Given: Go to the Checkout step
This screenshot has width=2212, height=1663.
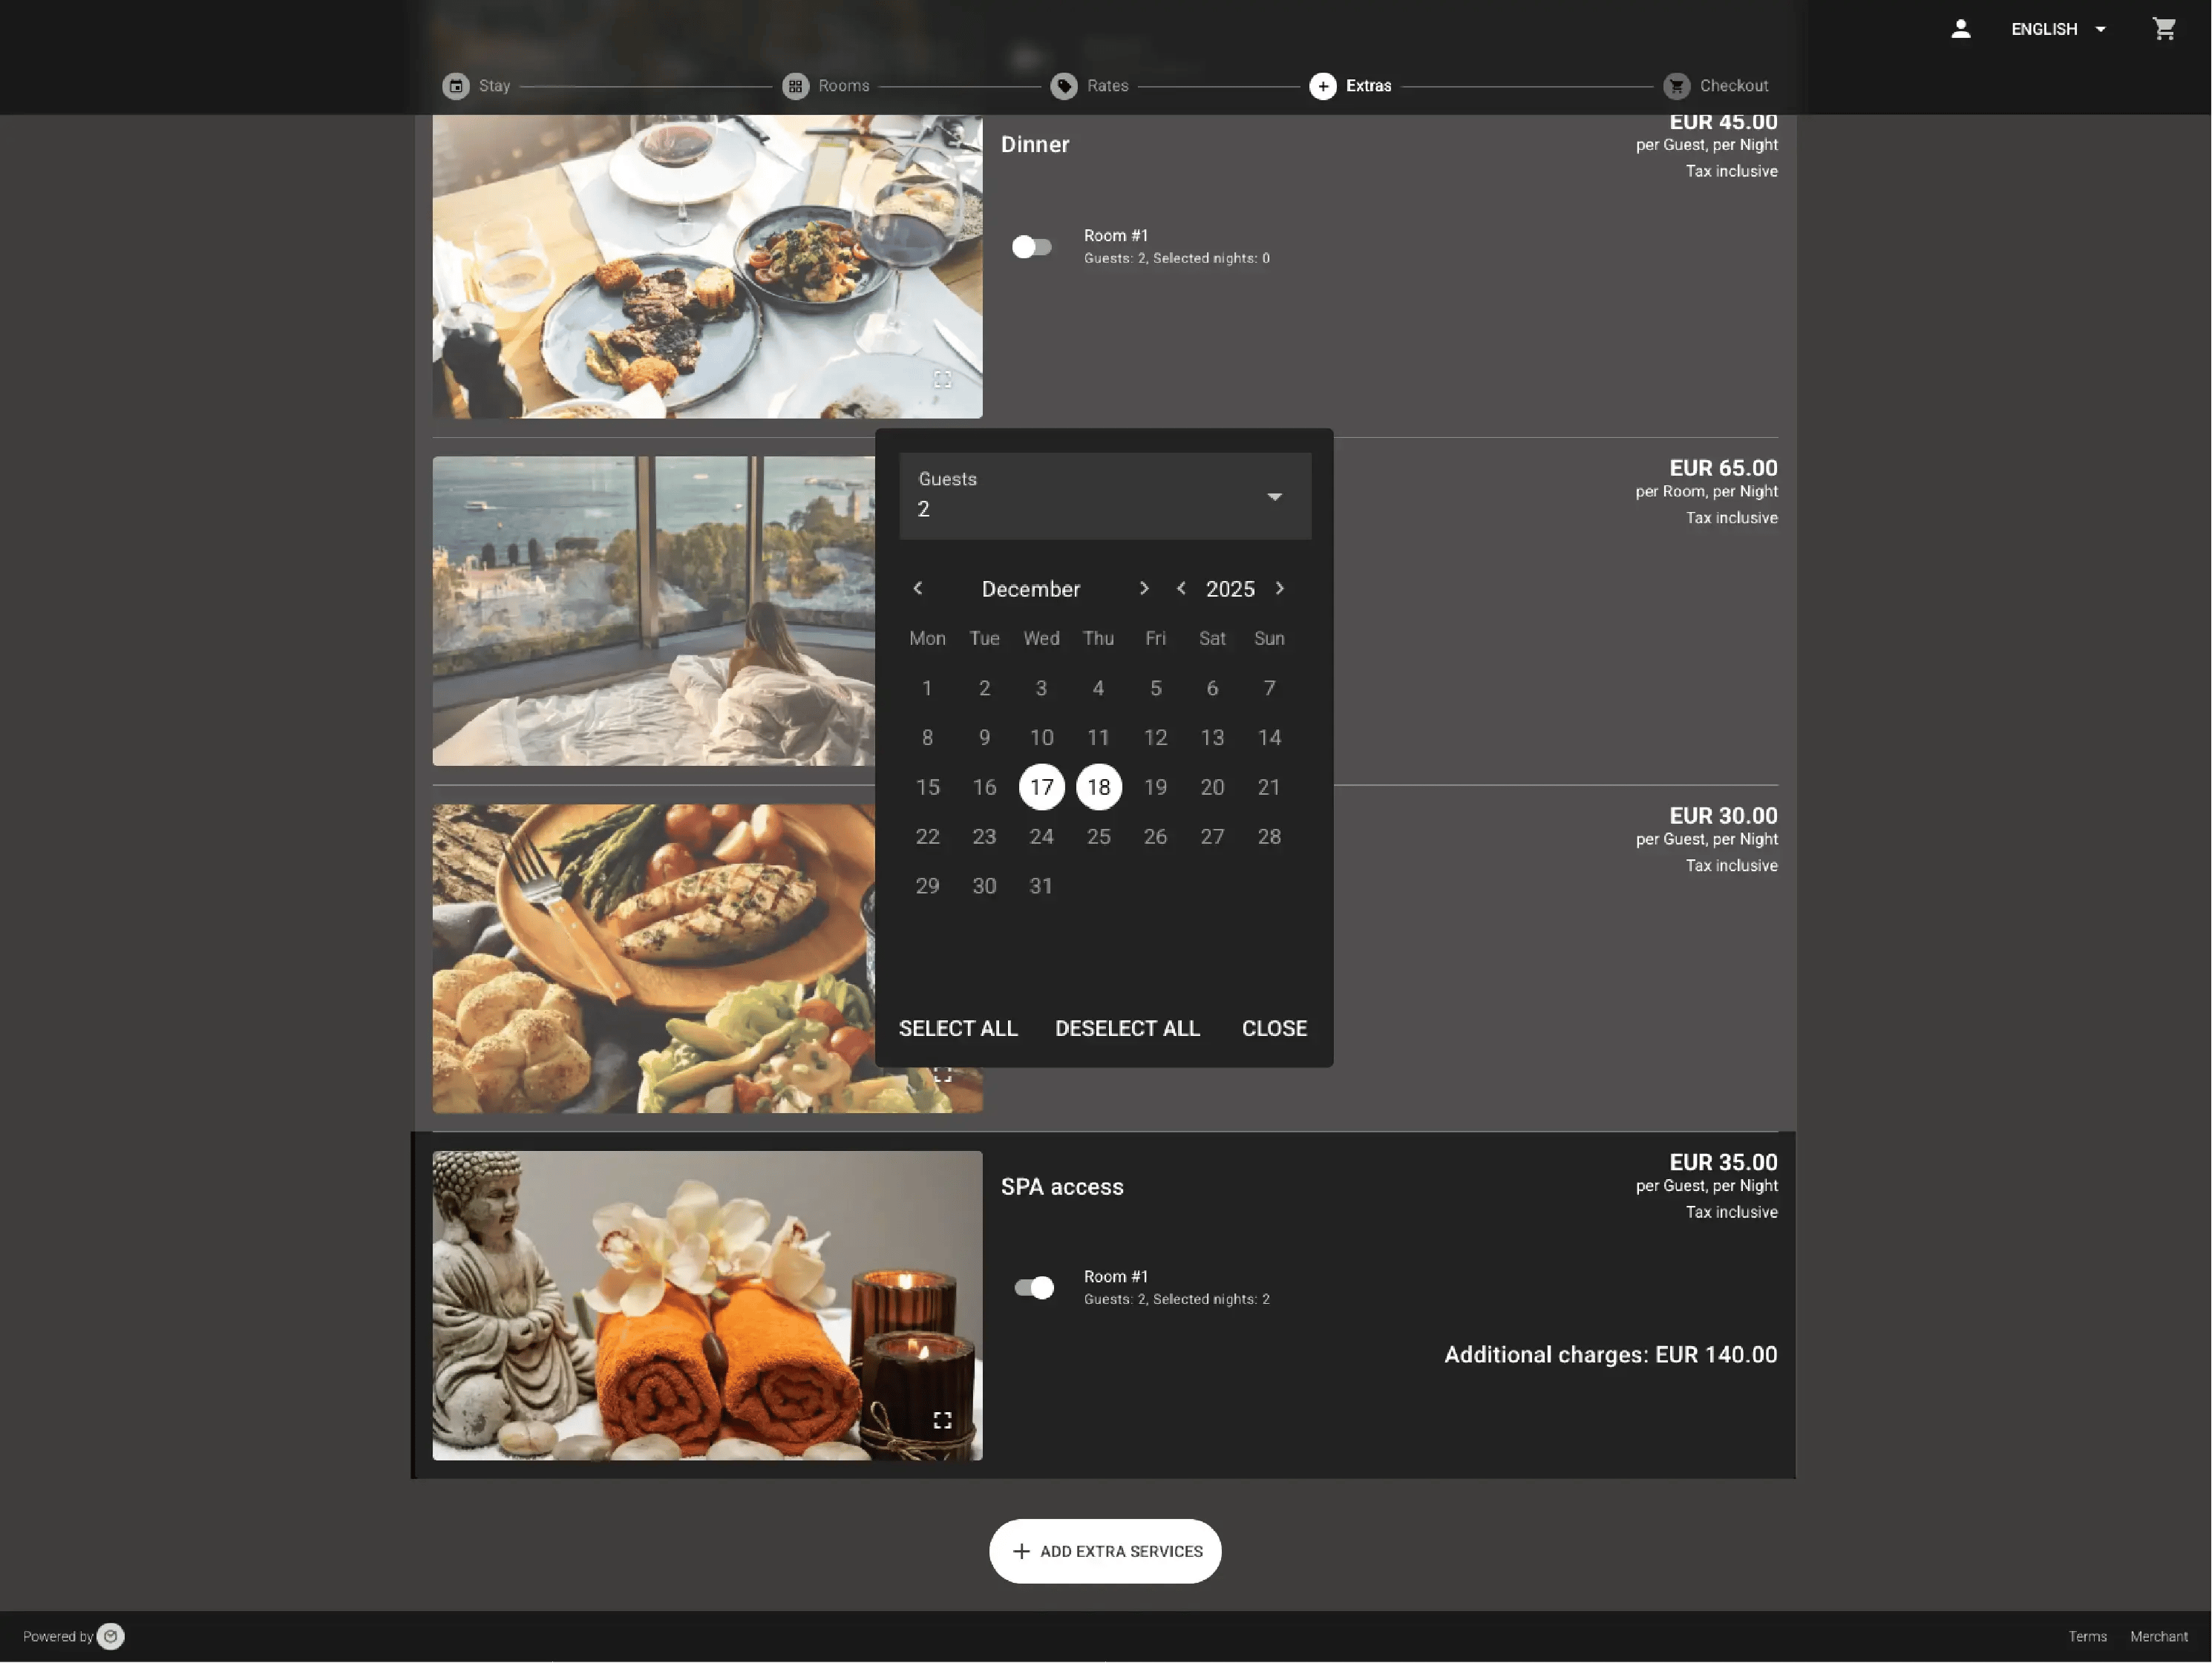Looking at the screenshot, I should 1716,86.
